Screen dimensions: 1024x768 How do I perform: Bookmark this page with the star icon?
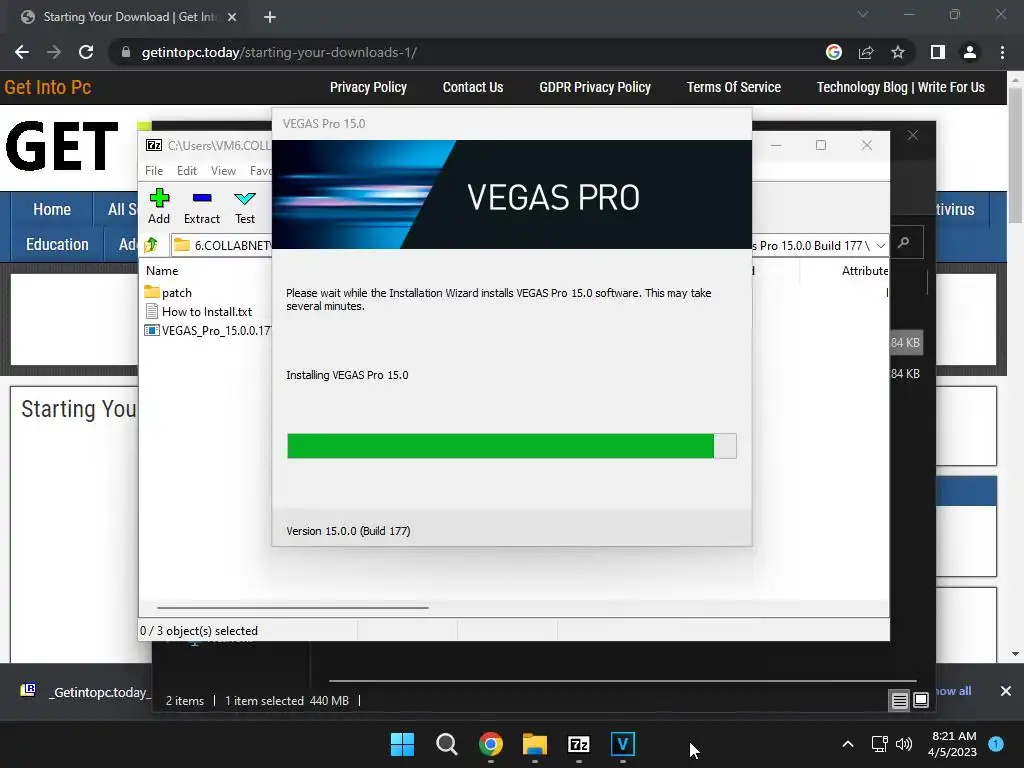coord(898,52)
